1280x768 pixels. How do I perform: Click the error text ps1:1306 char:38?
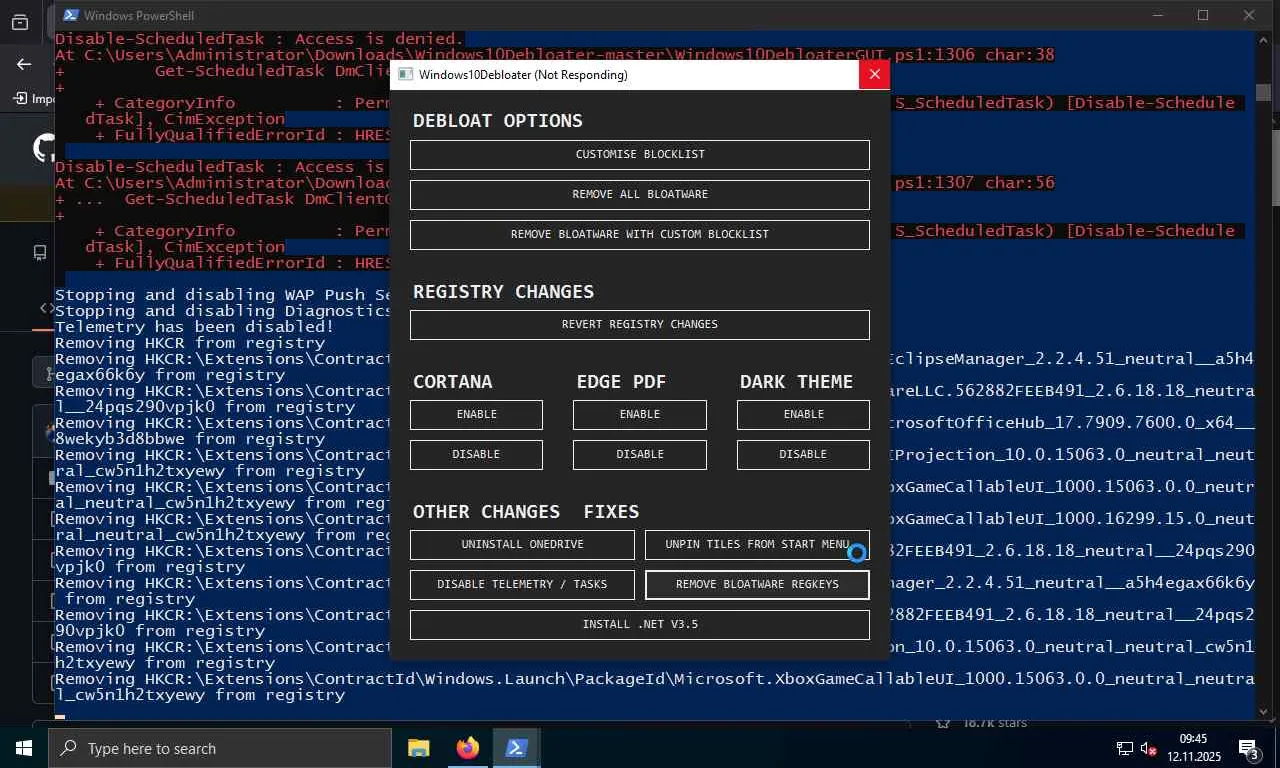(975, 55)
